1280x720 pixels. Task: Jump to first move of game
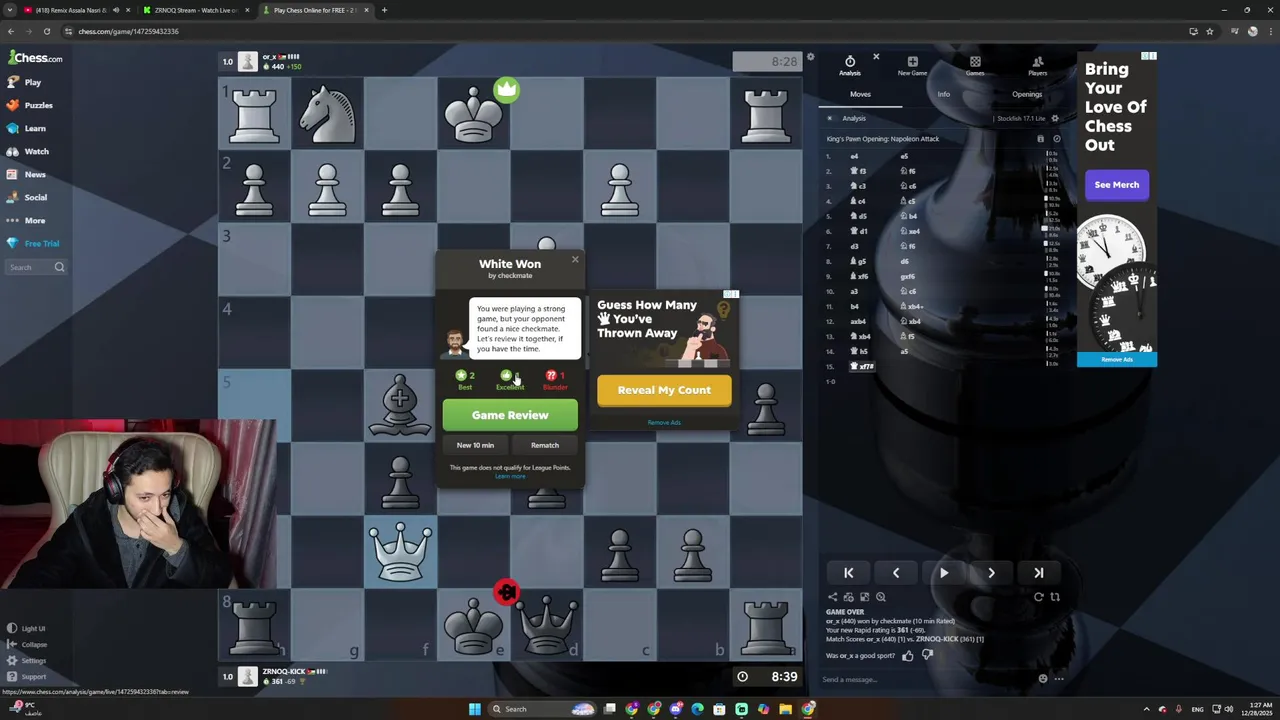point(848,573)
